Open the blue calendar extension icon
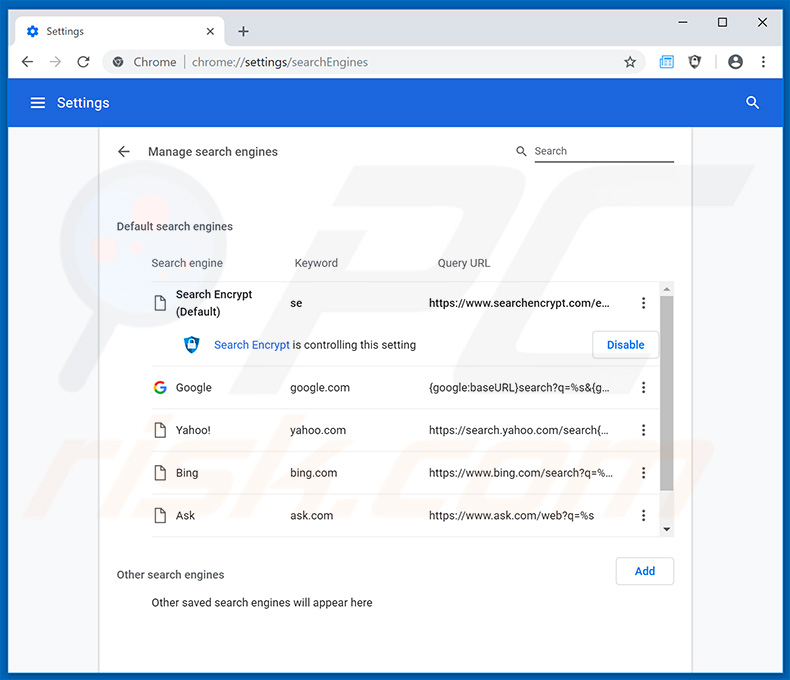 667,62
